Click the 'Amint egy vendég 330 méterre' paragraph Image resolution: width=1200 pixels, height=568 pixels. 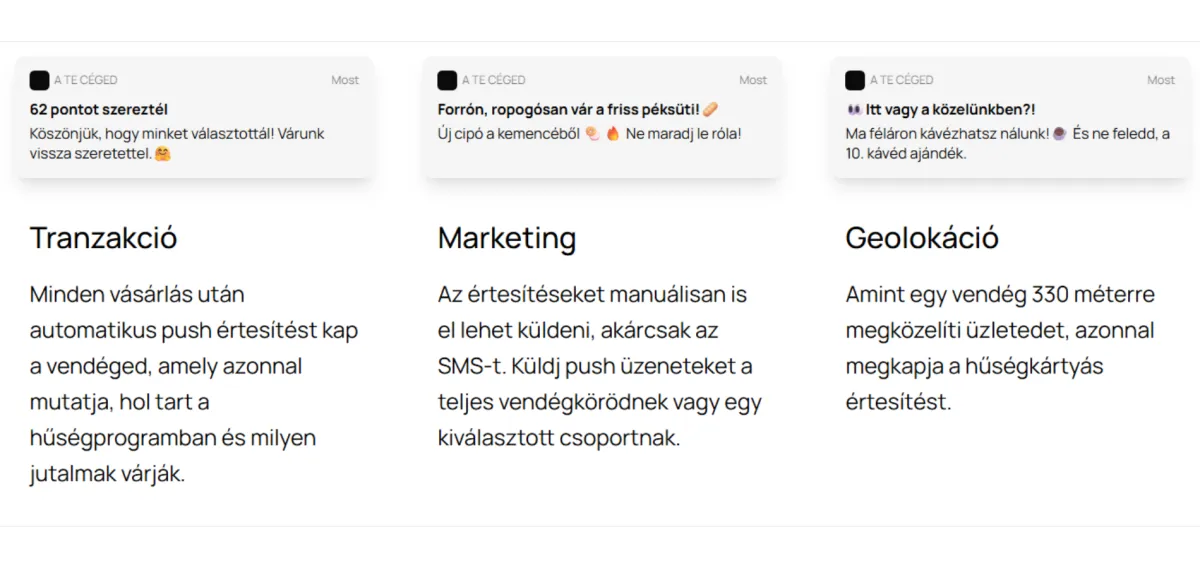1000,348
